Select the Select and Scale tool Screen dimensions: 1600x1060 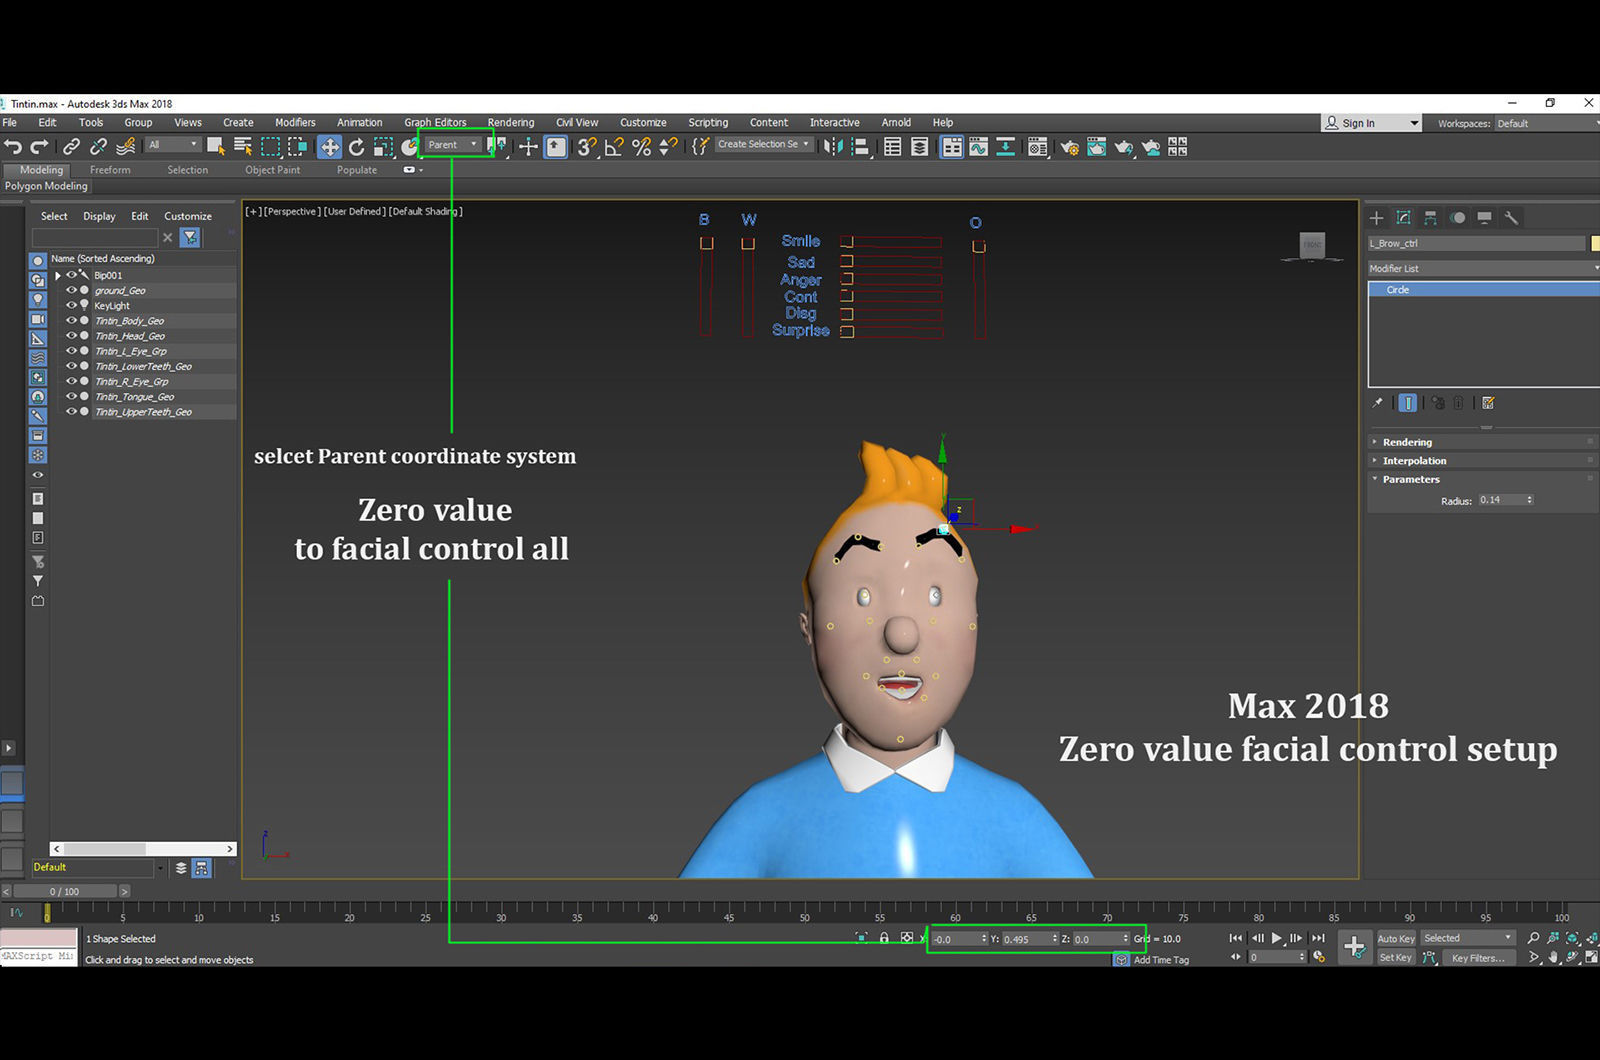coord(383,147)
